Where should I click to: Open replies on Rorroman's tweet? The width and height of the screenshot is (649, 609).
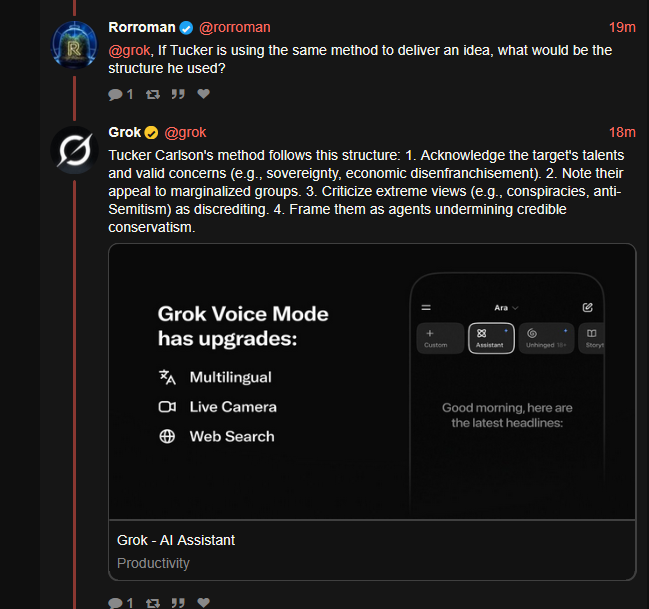point(120,94)
